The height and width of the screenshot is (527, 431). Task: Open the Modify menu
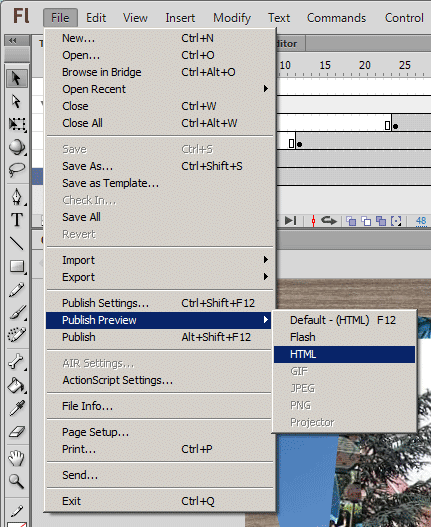232,18
